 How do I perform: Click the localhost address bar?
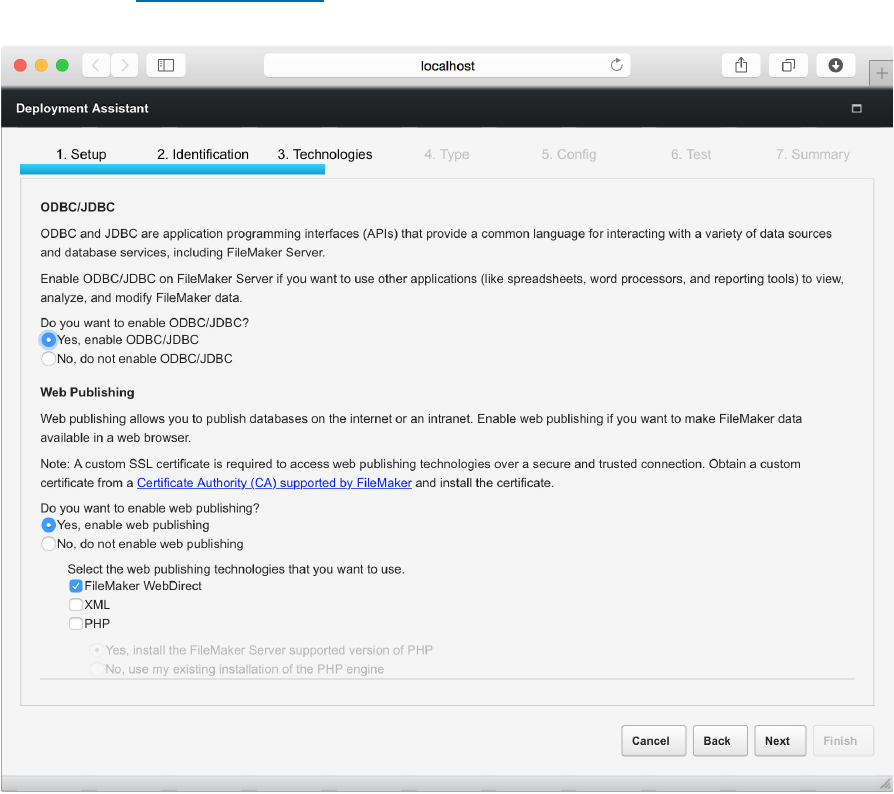click(x=447, y=66)
